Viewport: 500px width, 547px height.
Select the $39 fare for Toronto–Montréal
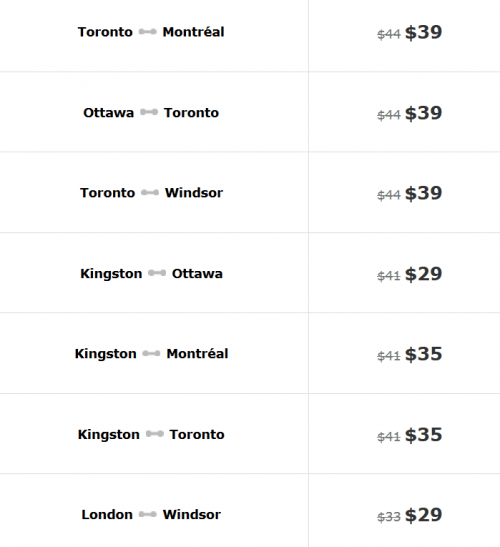423,32
